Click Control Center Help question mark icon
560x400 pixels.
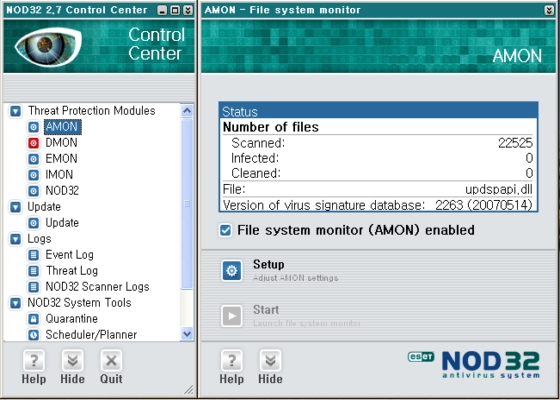coord(34,361)
